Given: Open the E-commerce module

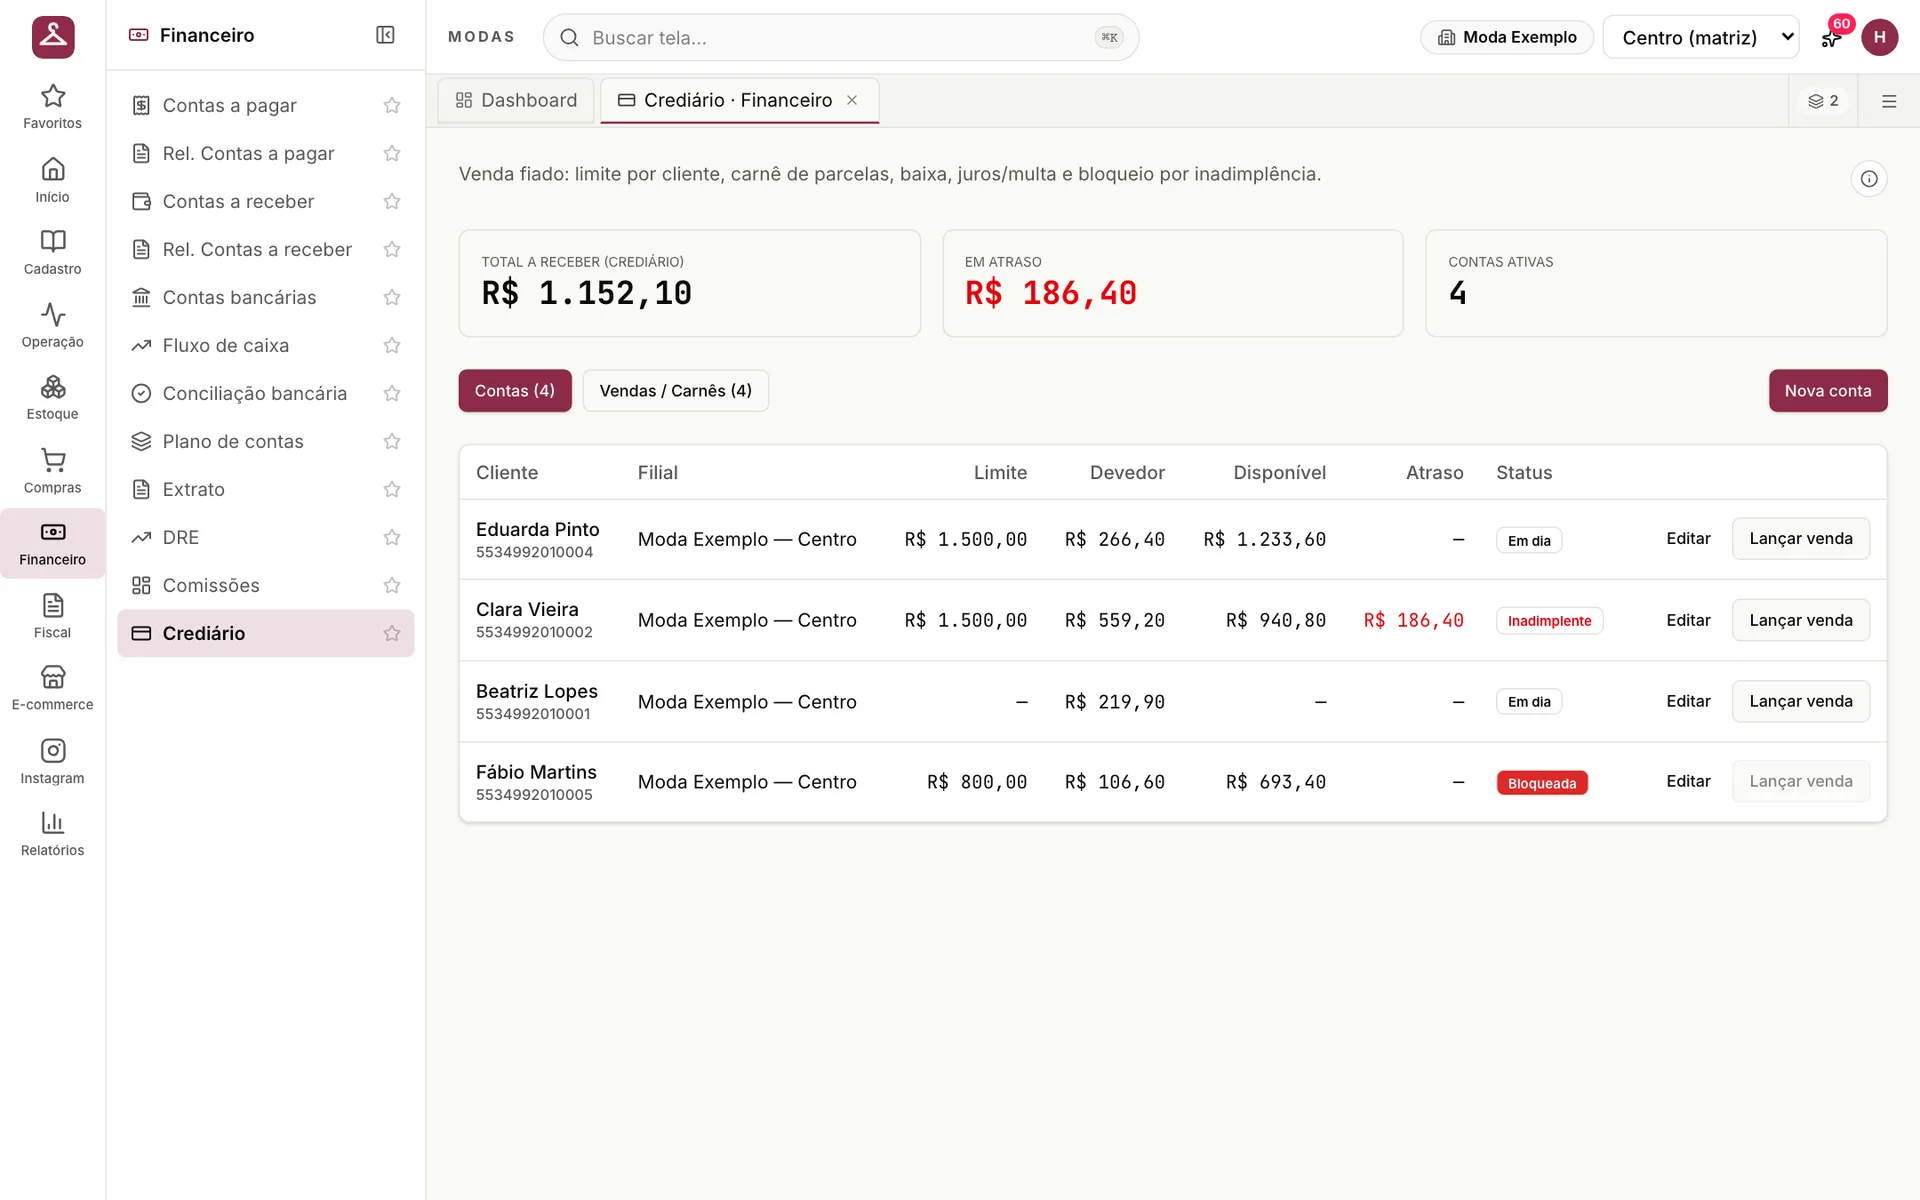Looking at the screenshot, I should click(52, 689).
